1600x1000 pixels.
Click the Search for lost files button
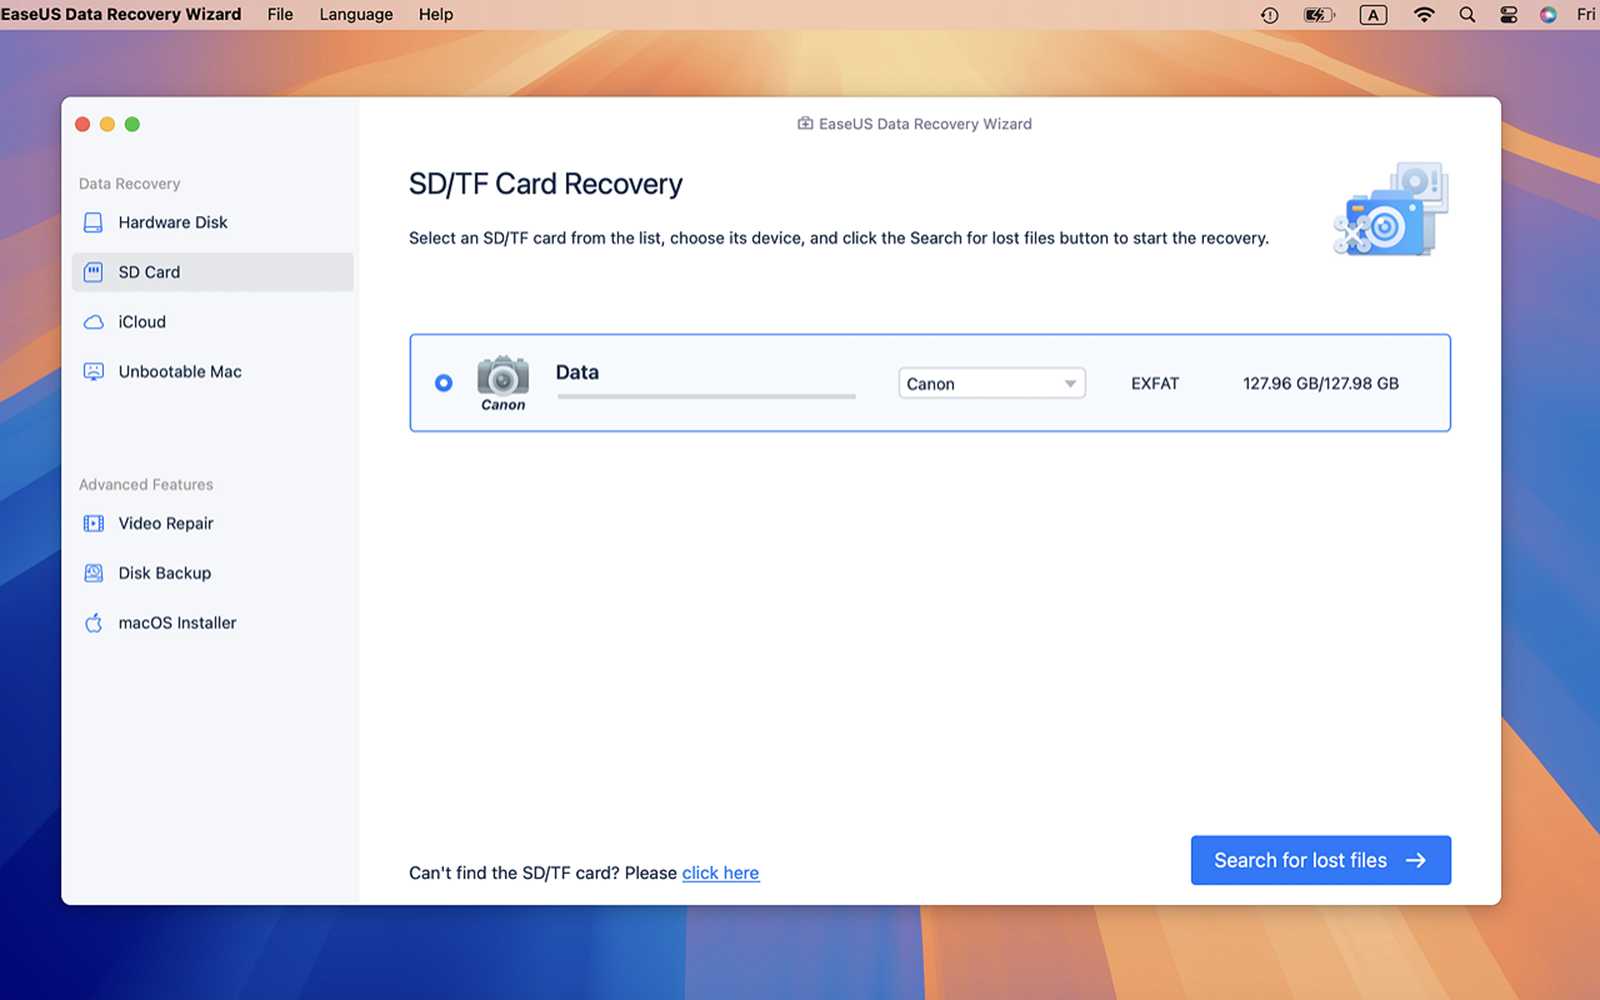[1320, 860]
